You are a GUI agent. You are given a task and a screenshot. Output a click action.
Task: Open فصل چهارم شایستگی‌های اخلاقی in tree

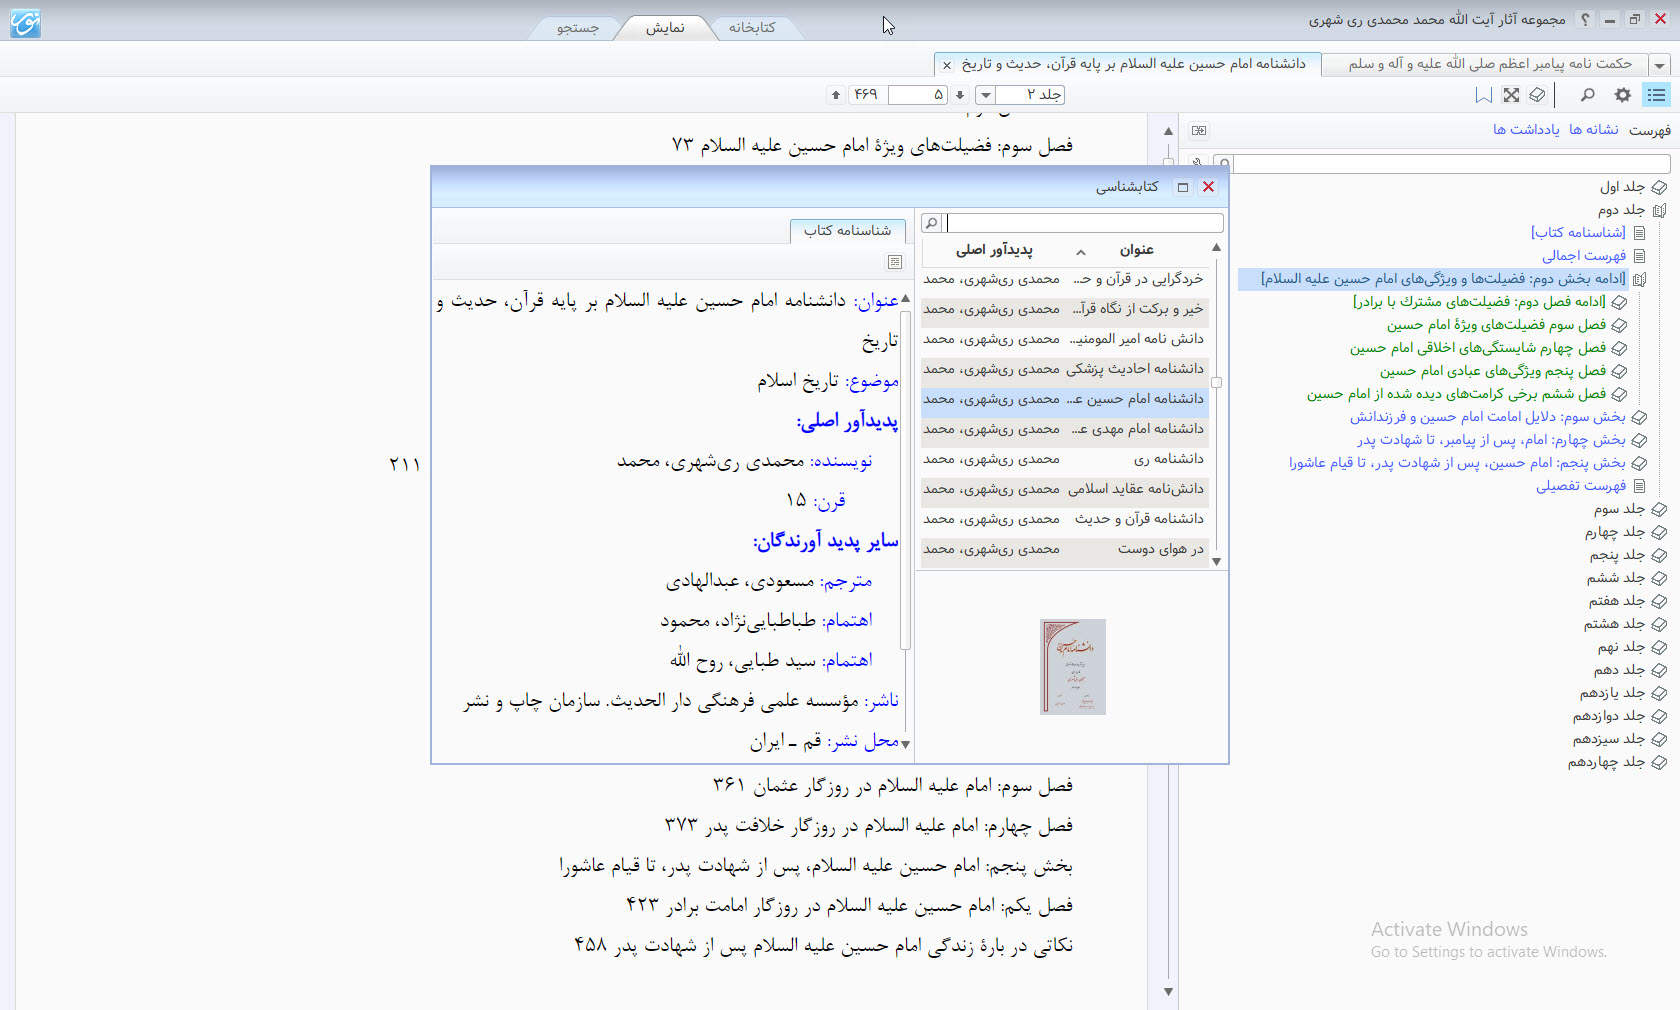(x=1478, y=348)
